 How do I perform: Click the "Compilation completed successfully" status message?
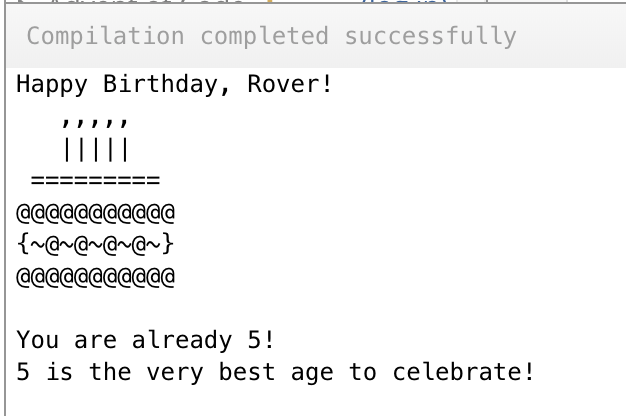pyautogui.click(x=271, y=37)
